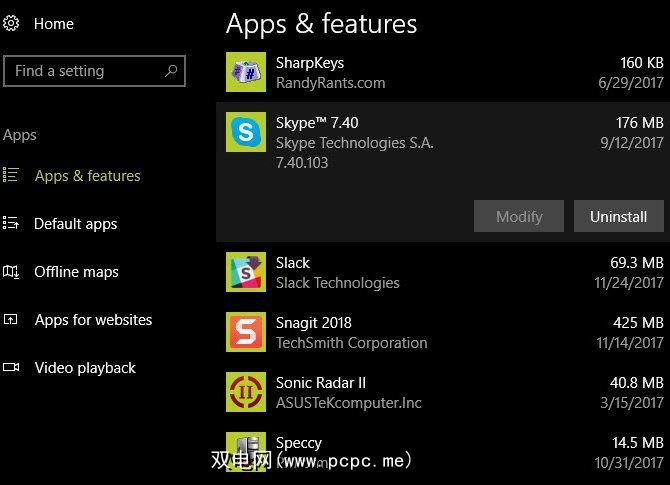Click the Skype app icon
670x485 pixels.
pyautogui.click(x=246, y=132)
